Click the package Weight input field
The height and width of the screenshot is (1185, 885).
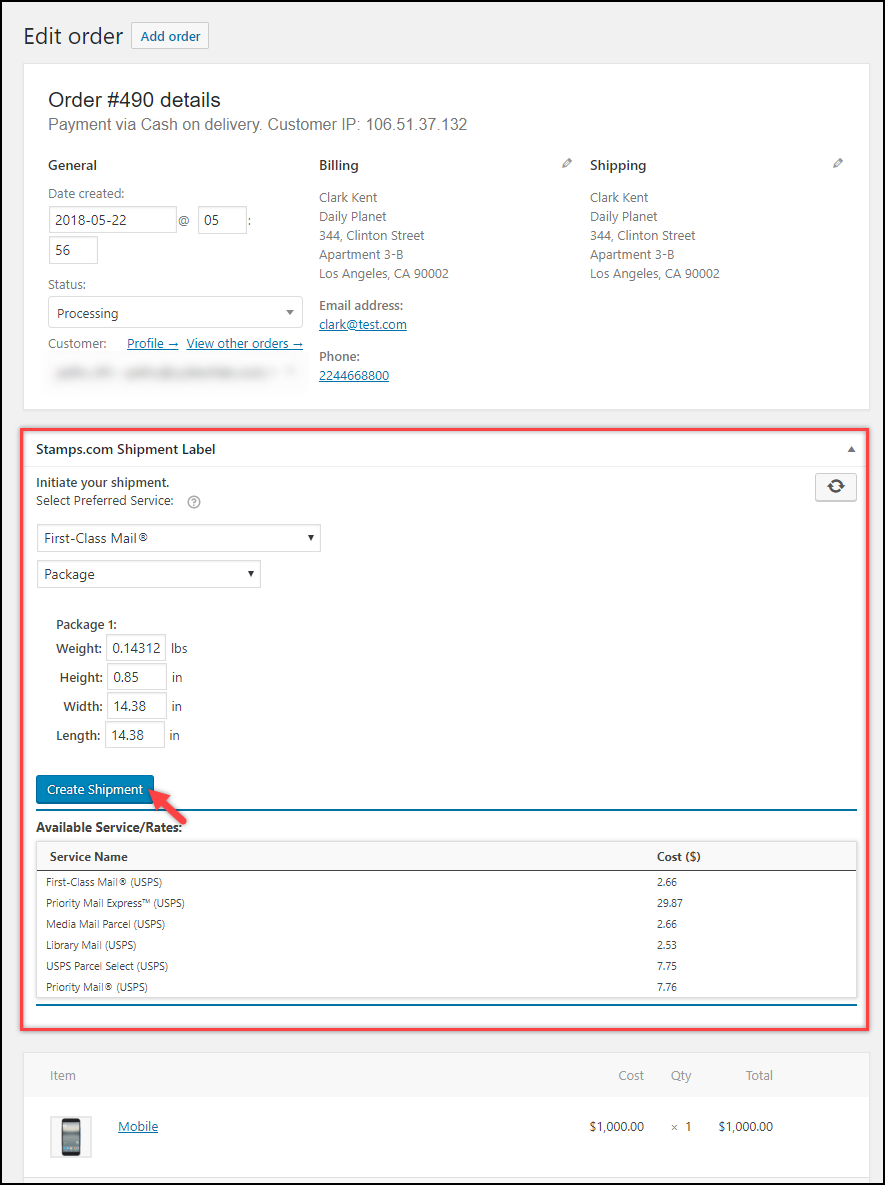pos(136,648)
